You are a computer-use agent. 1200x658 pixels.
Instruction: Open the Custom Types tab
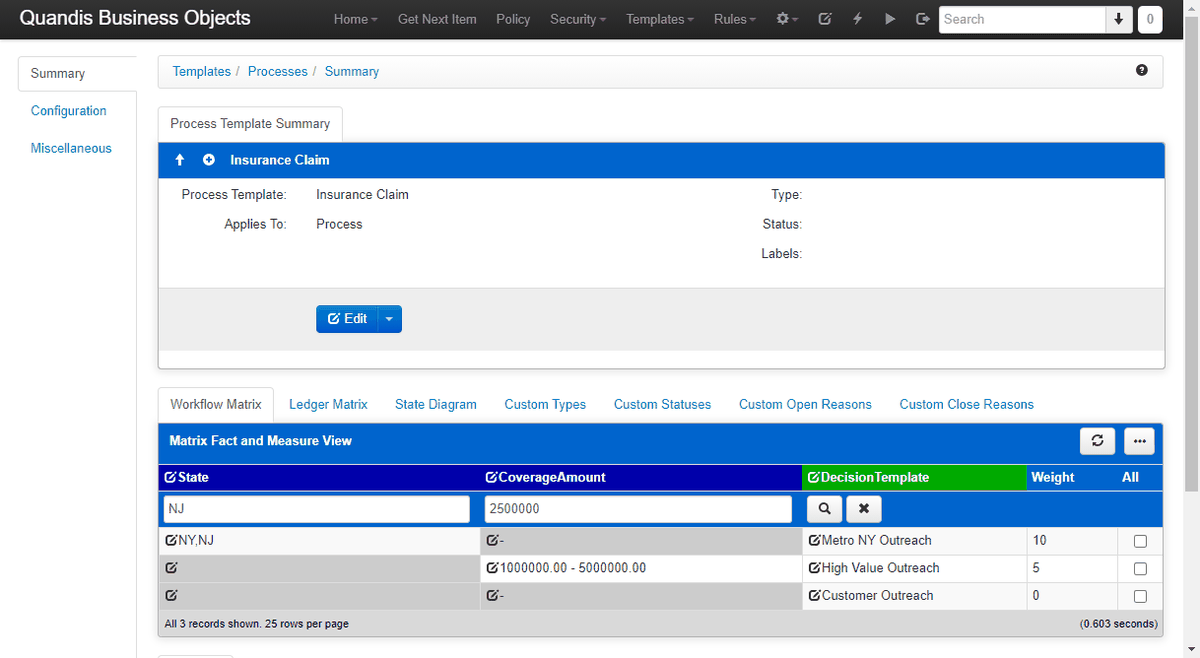545,404
